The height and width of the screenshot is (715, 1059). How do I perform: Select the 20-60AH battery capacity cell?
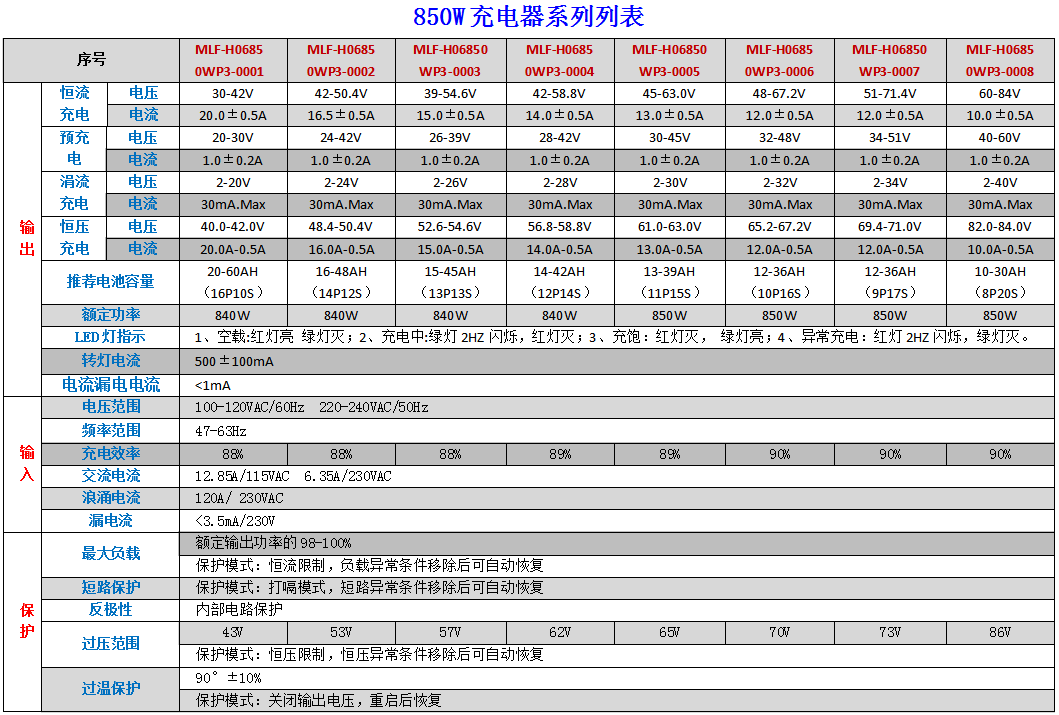[232, 282]
